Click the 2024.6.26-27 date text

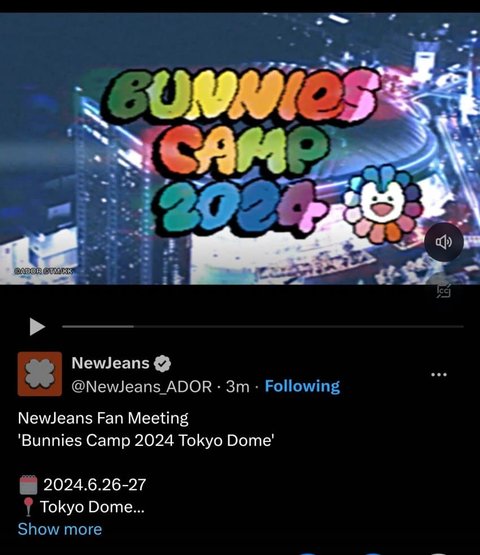(x=95, y=485)
